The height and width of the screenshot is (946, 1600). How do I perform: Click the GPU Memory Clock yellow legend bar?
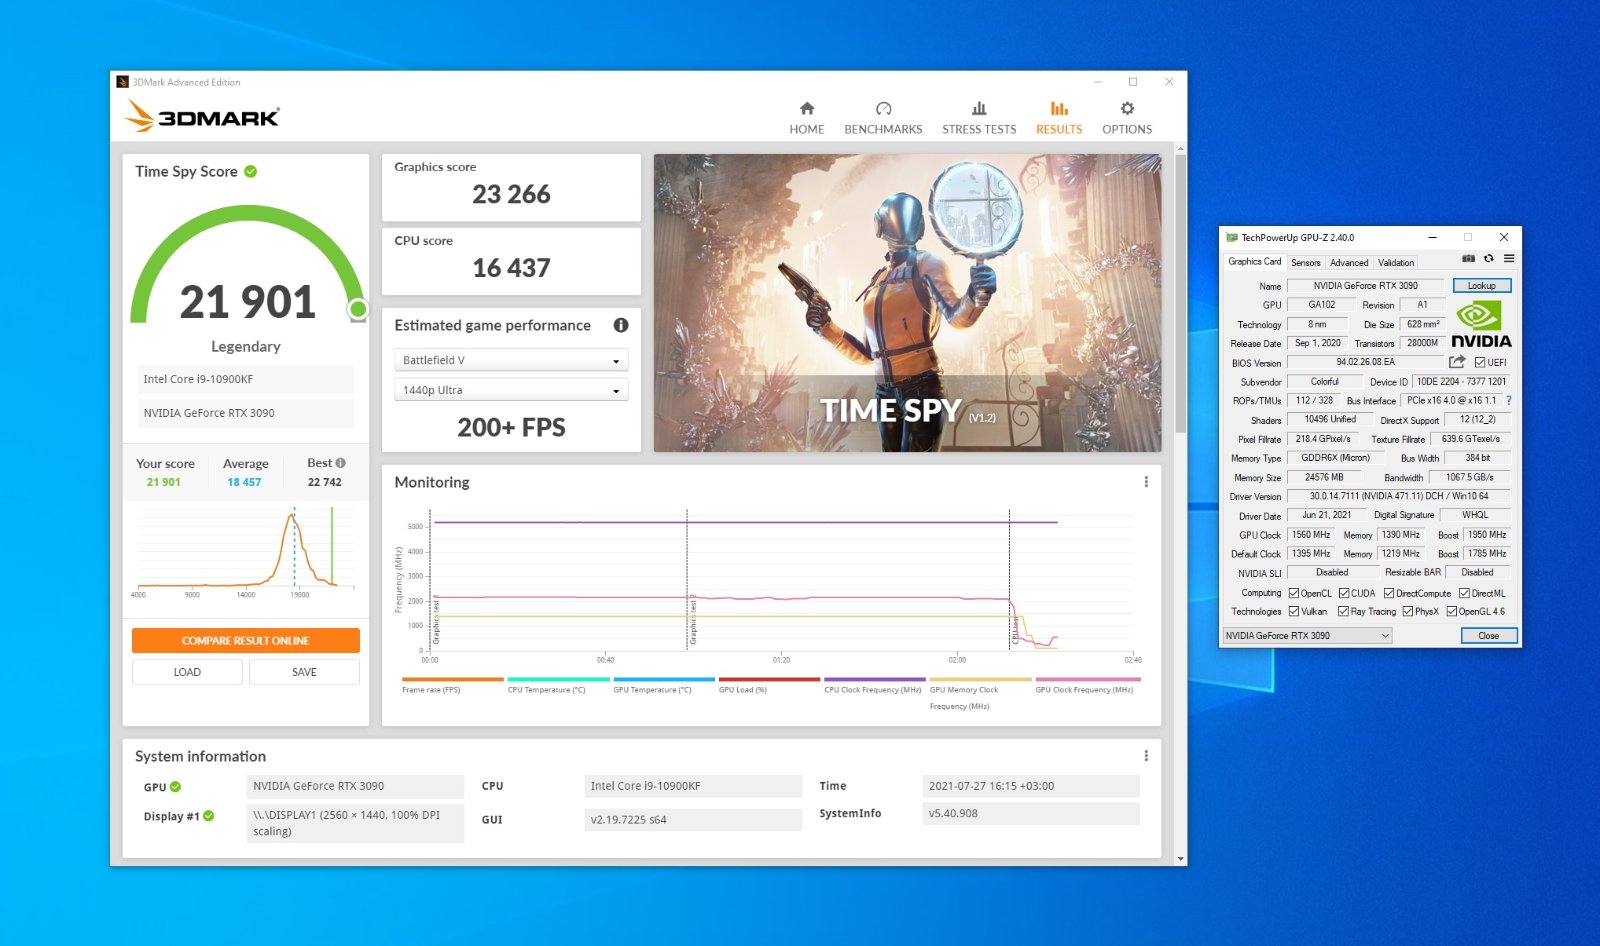[x=981, y=679]
